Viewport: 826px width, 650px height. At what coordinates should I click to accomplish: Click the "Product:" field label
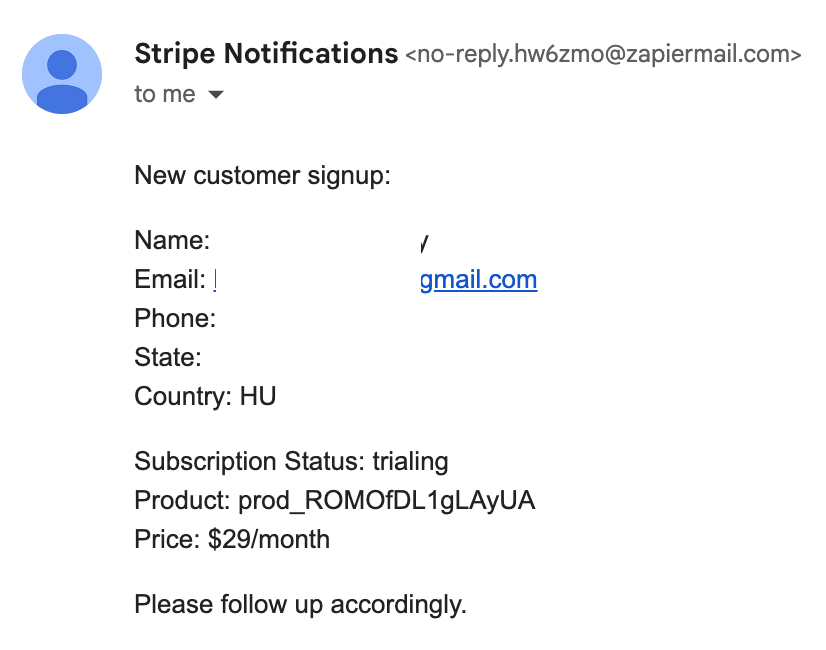183,501
